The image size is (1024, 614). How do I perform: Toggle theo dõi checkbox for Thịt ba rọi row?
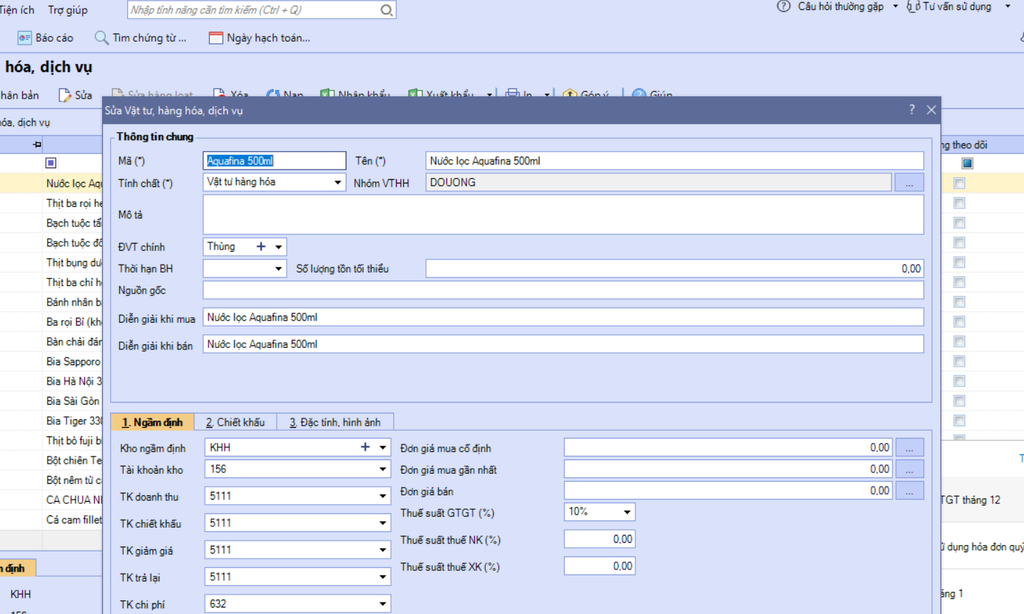(959, 203)
